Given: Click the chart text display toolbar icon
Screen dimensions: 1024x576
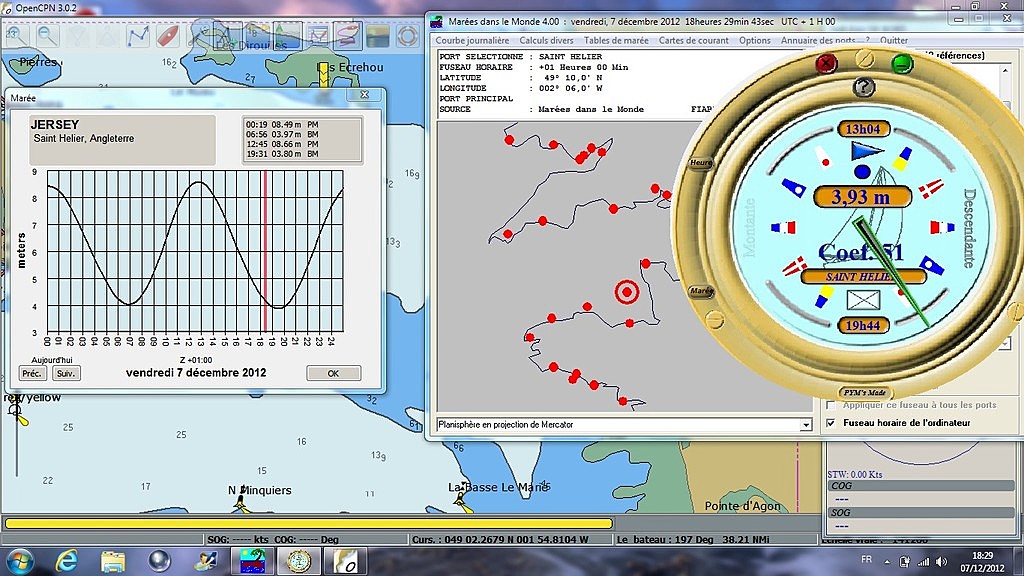Looking at the screenshot, I should point(227,35).
